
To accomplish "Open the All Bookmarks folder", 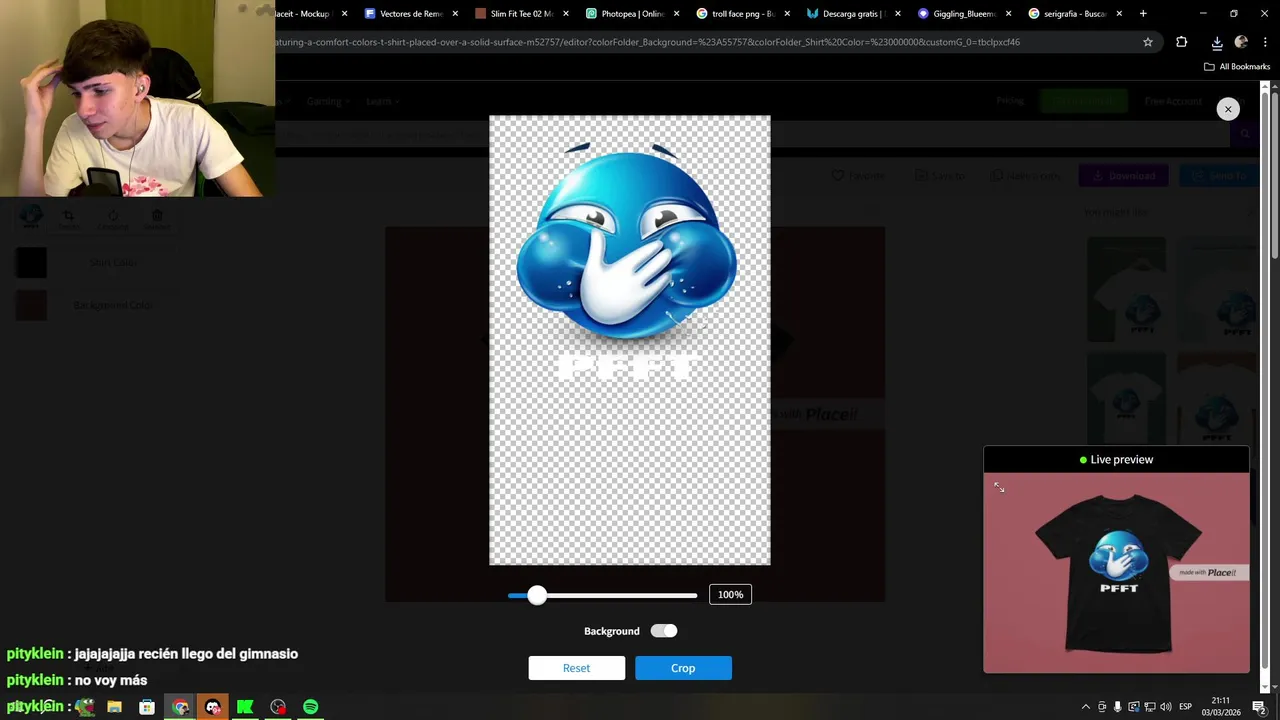I will pos(1237,67).
